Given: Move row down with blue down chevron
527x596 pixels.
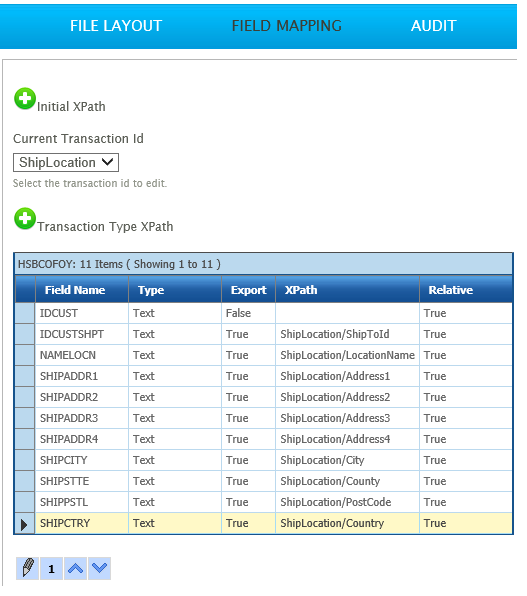Looking at the screenshot, I should pyautogui.click(x=99, y=568).
